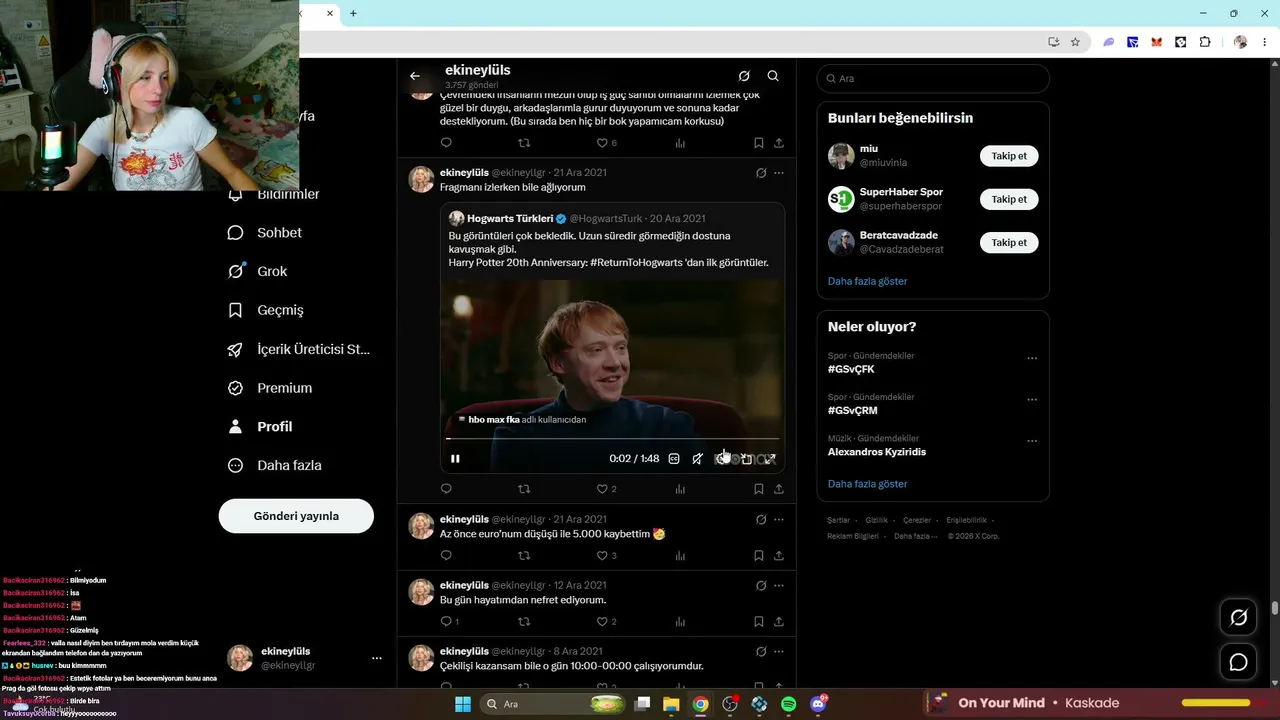Open options for the #GSvÇRM trend

point(1032,400)
